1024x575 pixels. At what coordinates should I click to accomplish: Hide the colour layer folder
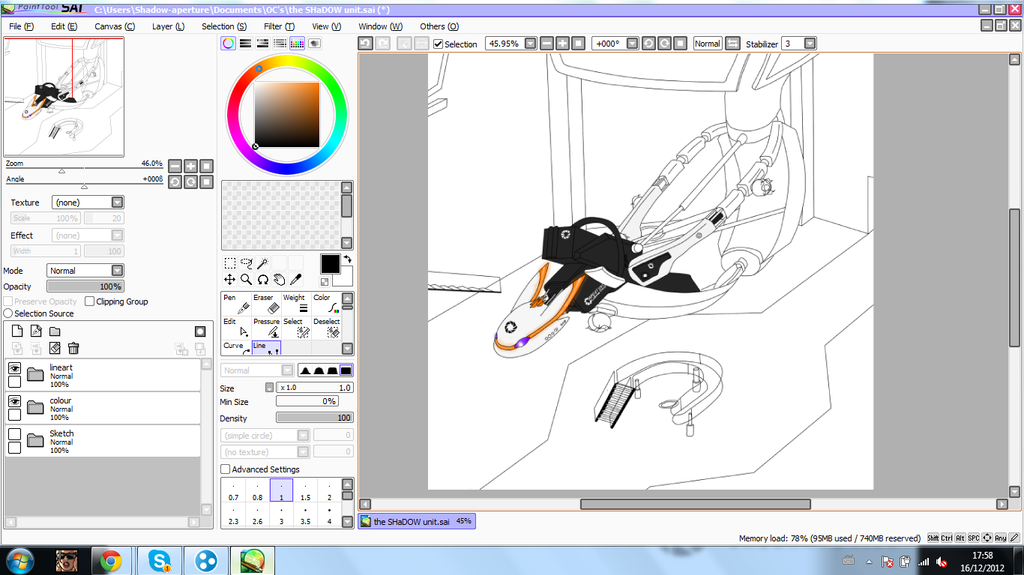(x=14, y=401)
